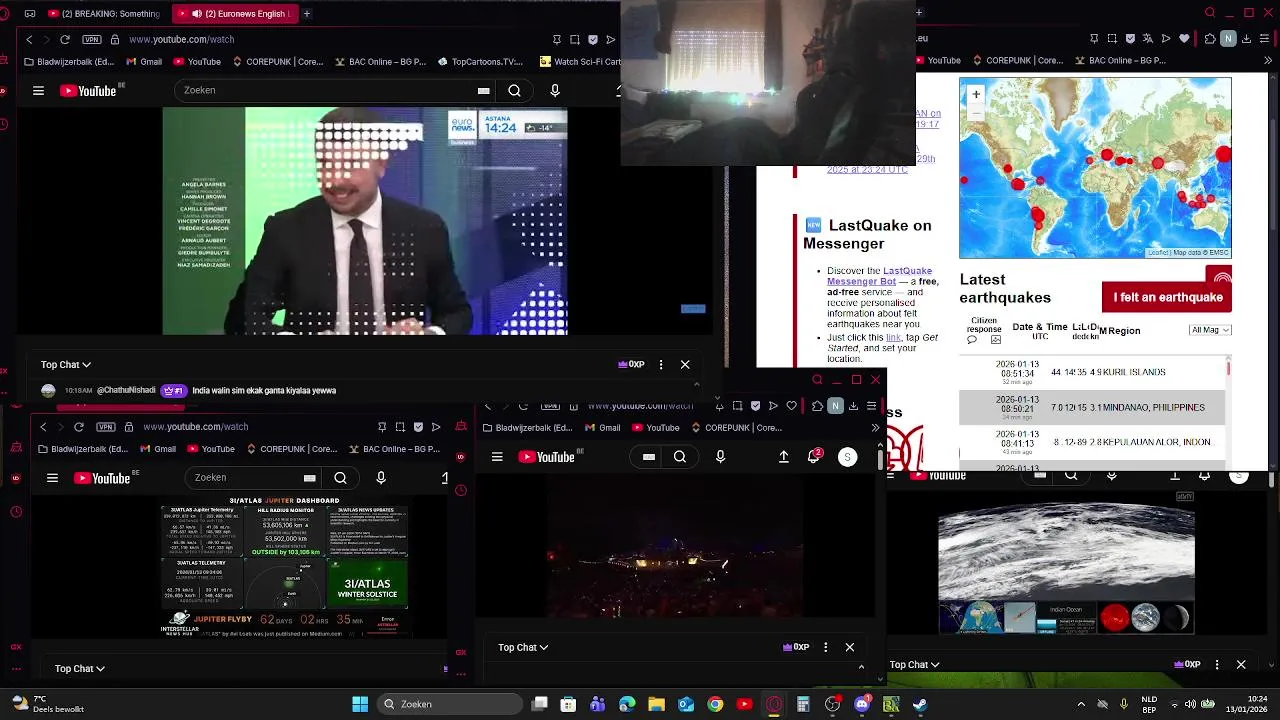Open Steam from the taskbar

click(x=920, y=704)
